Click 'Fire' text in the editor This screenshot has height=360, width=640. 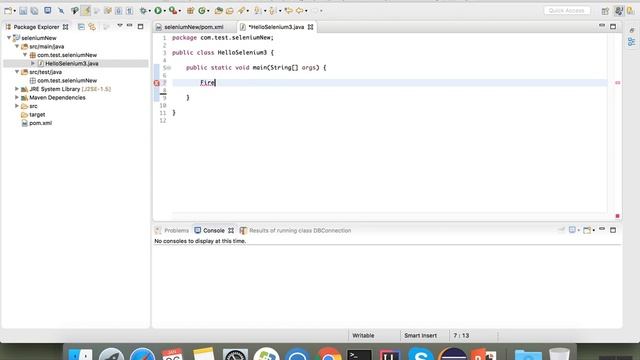pyautogui.click(x=207, y=83)
